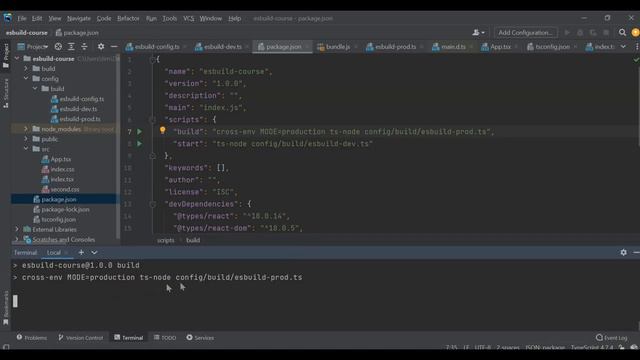Switch to esbuild-prod.ts editor tab

(x=395, y=47)
